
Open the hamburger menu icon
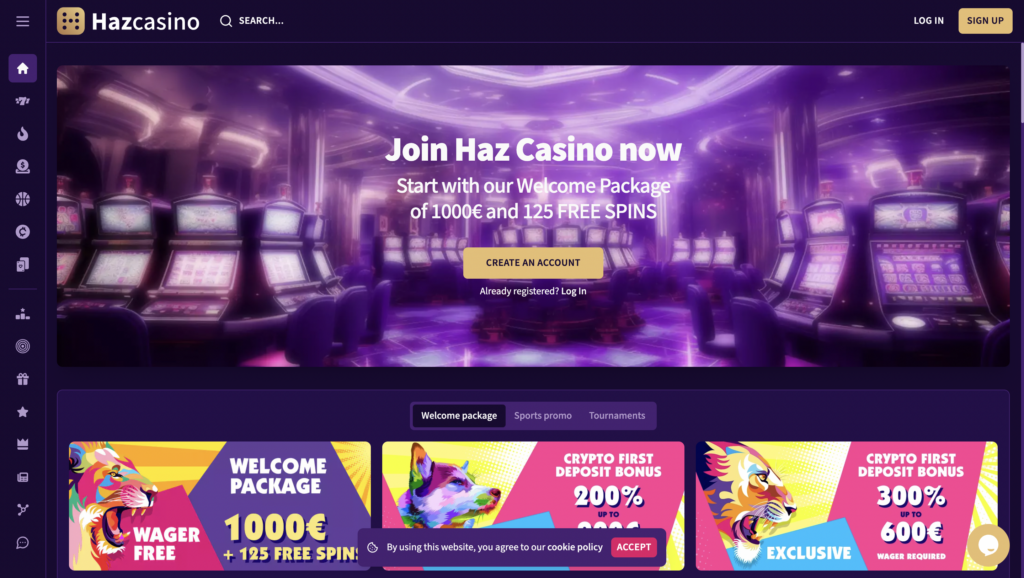tap(23, 21)
